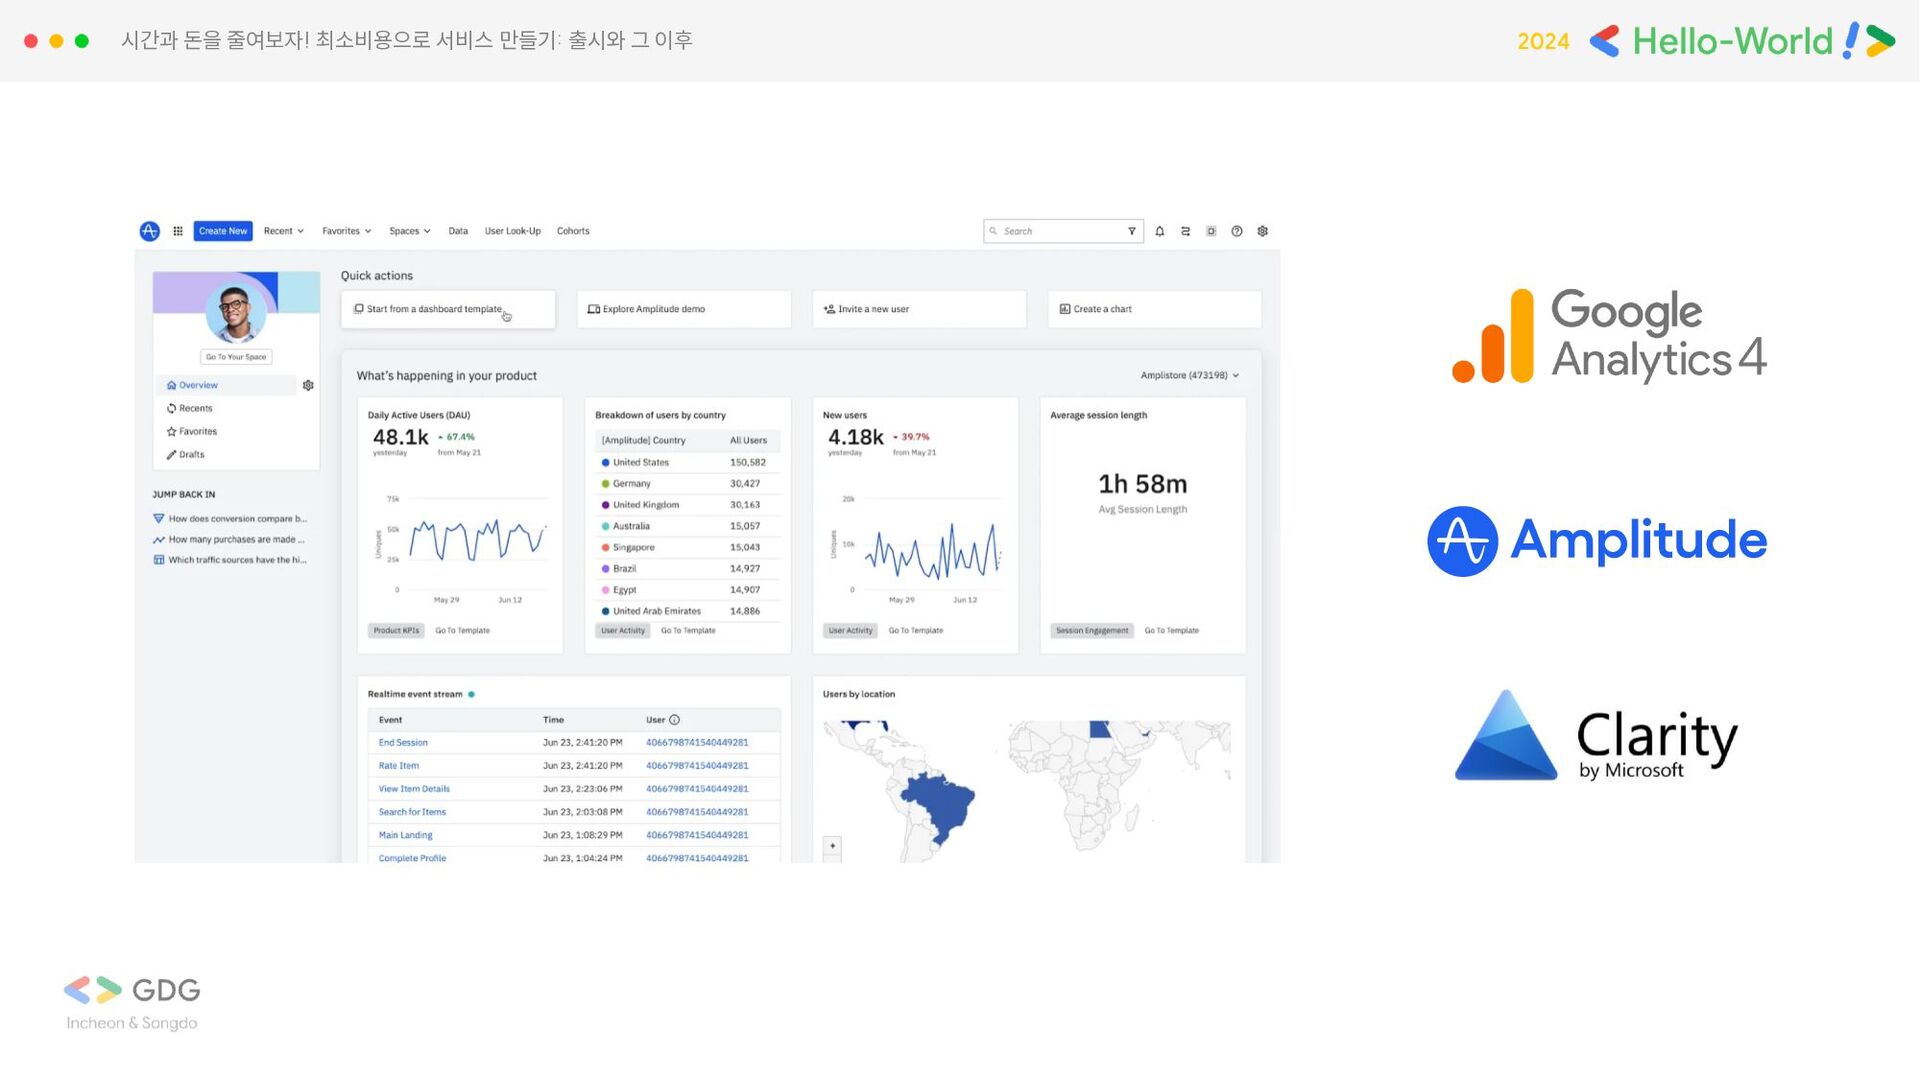Click the Germany country row
1920x1080 pixels.
tap(688, 484)
